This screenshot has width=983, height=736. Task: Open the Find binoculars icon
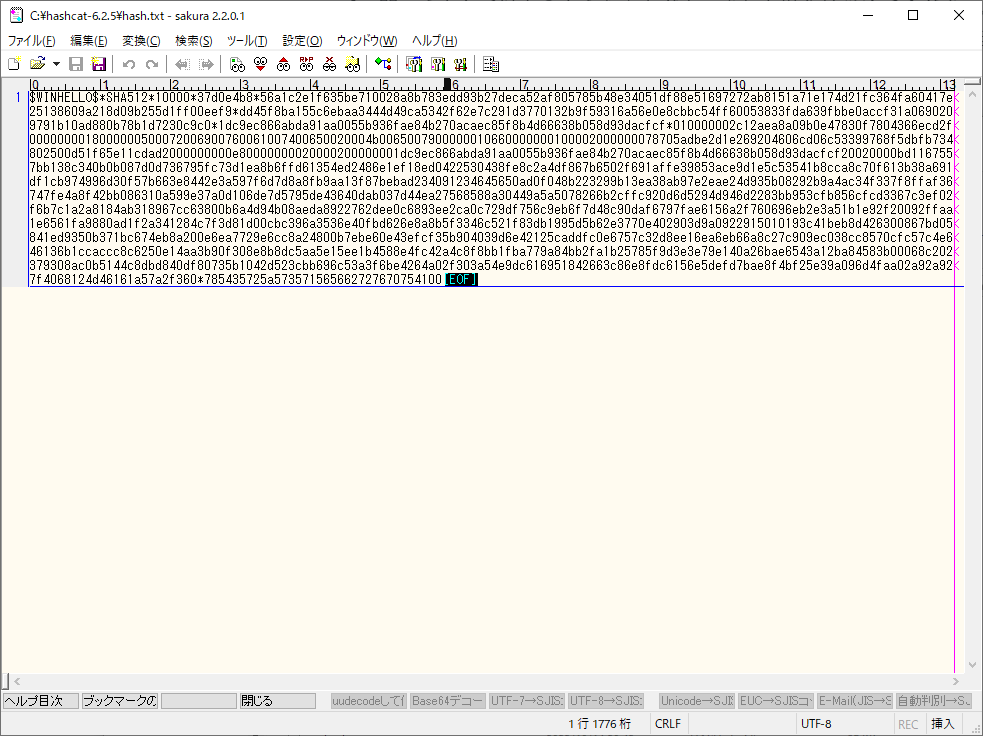coord(237,64)
